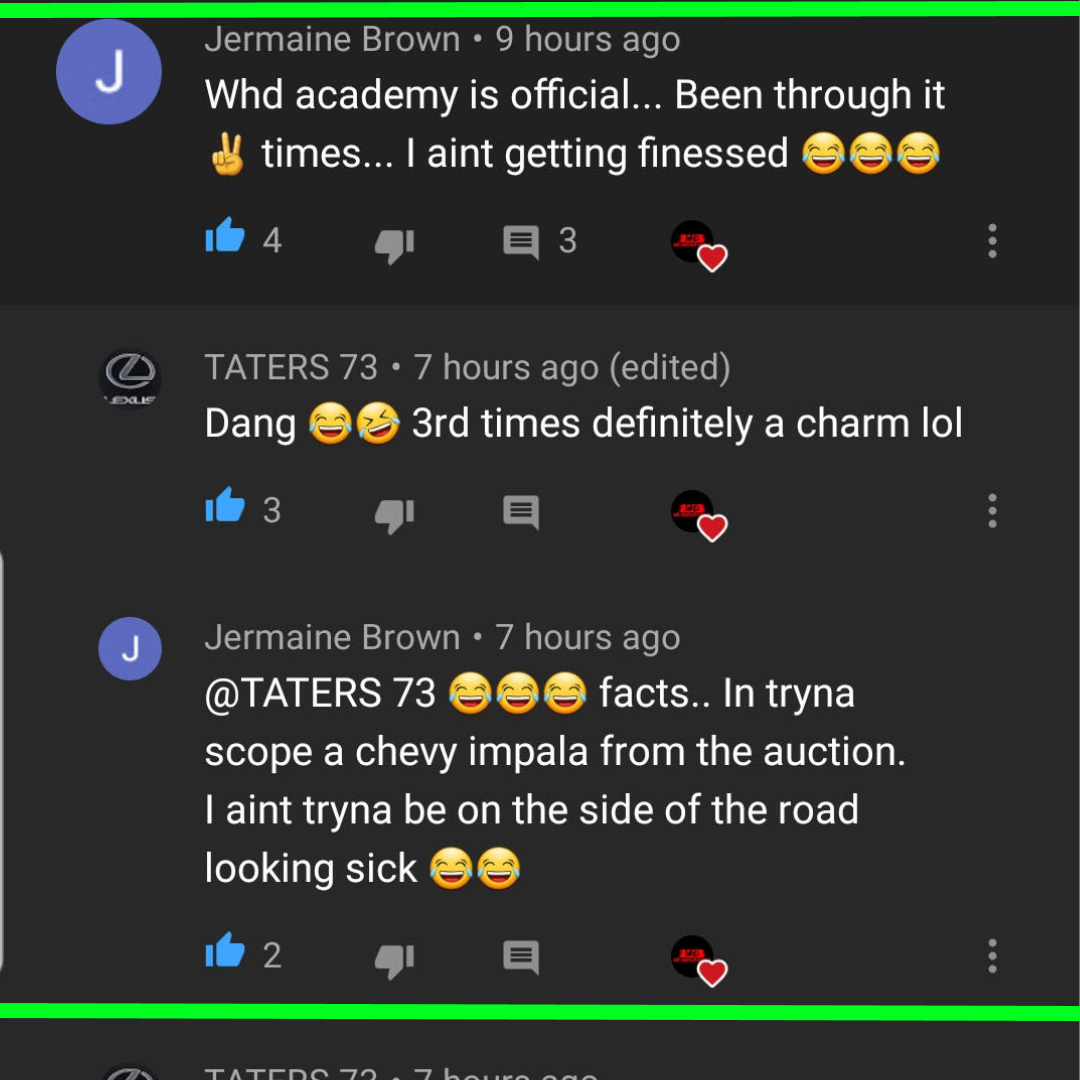Tap creator heart on Whd academy comment
The image size is (1080, 1080).
pos(699,246)
